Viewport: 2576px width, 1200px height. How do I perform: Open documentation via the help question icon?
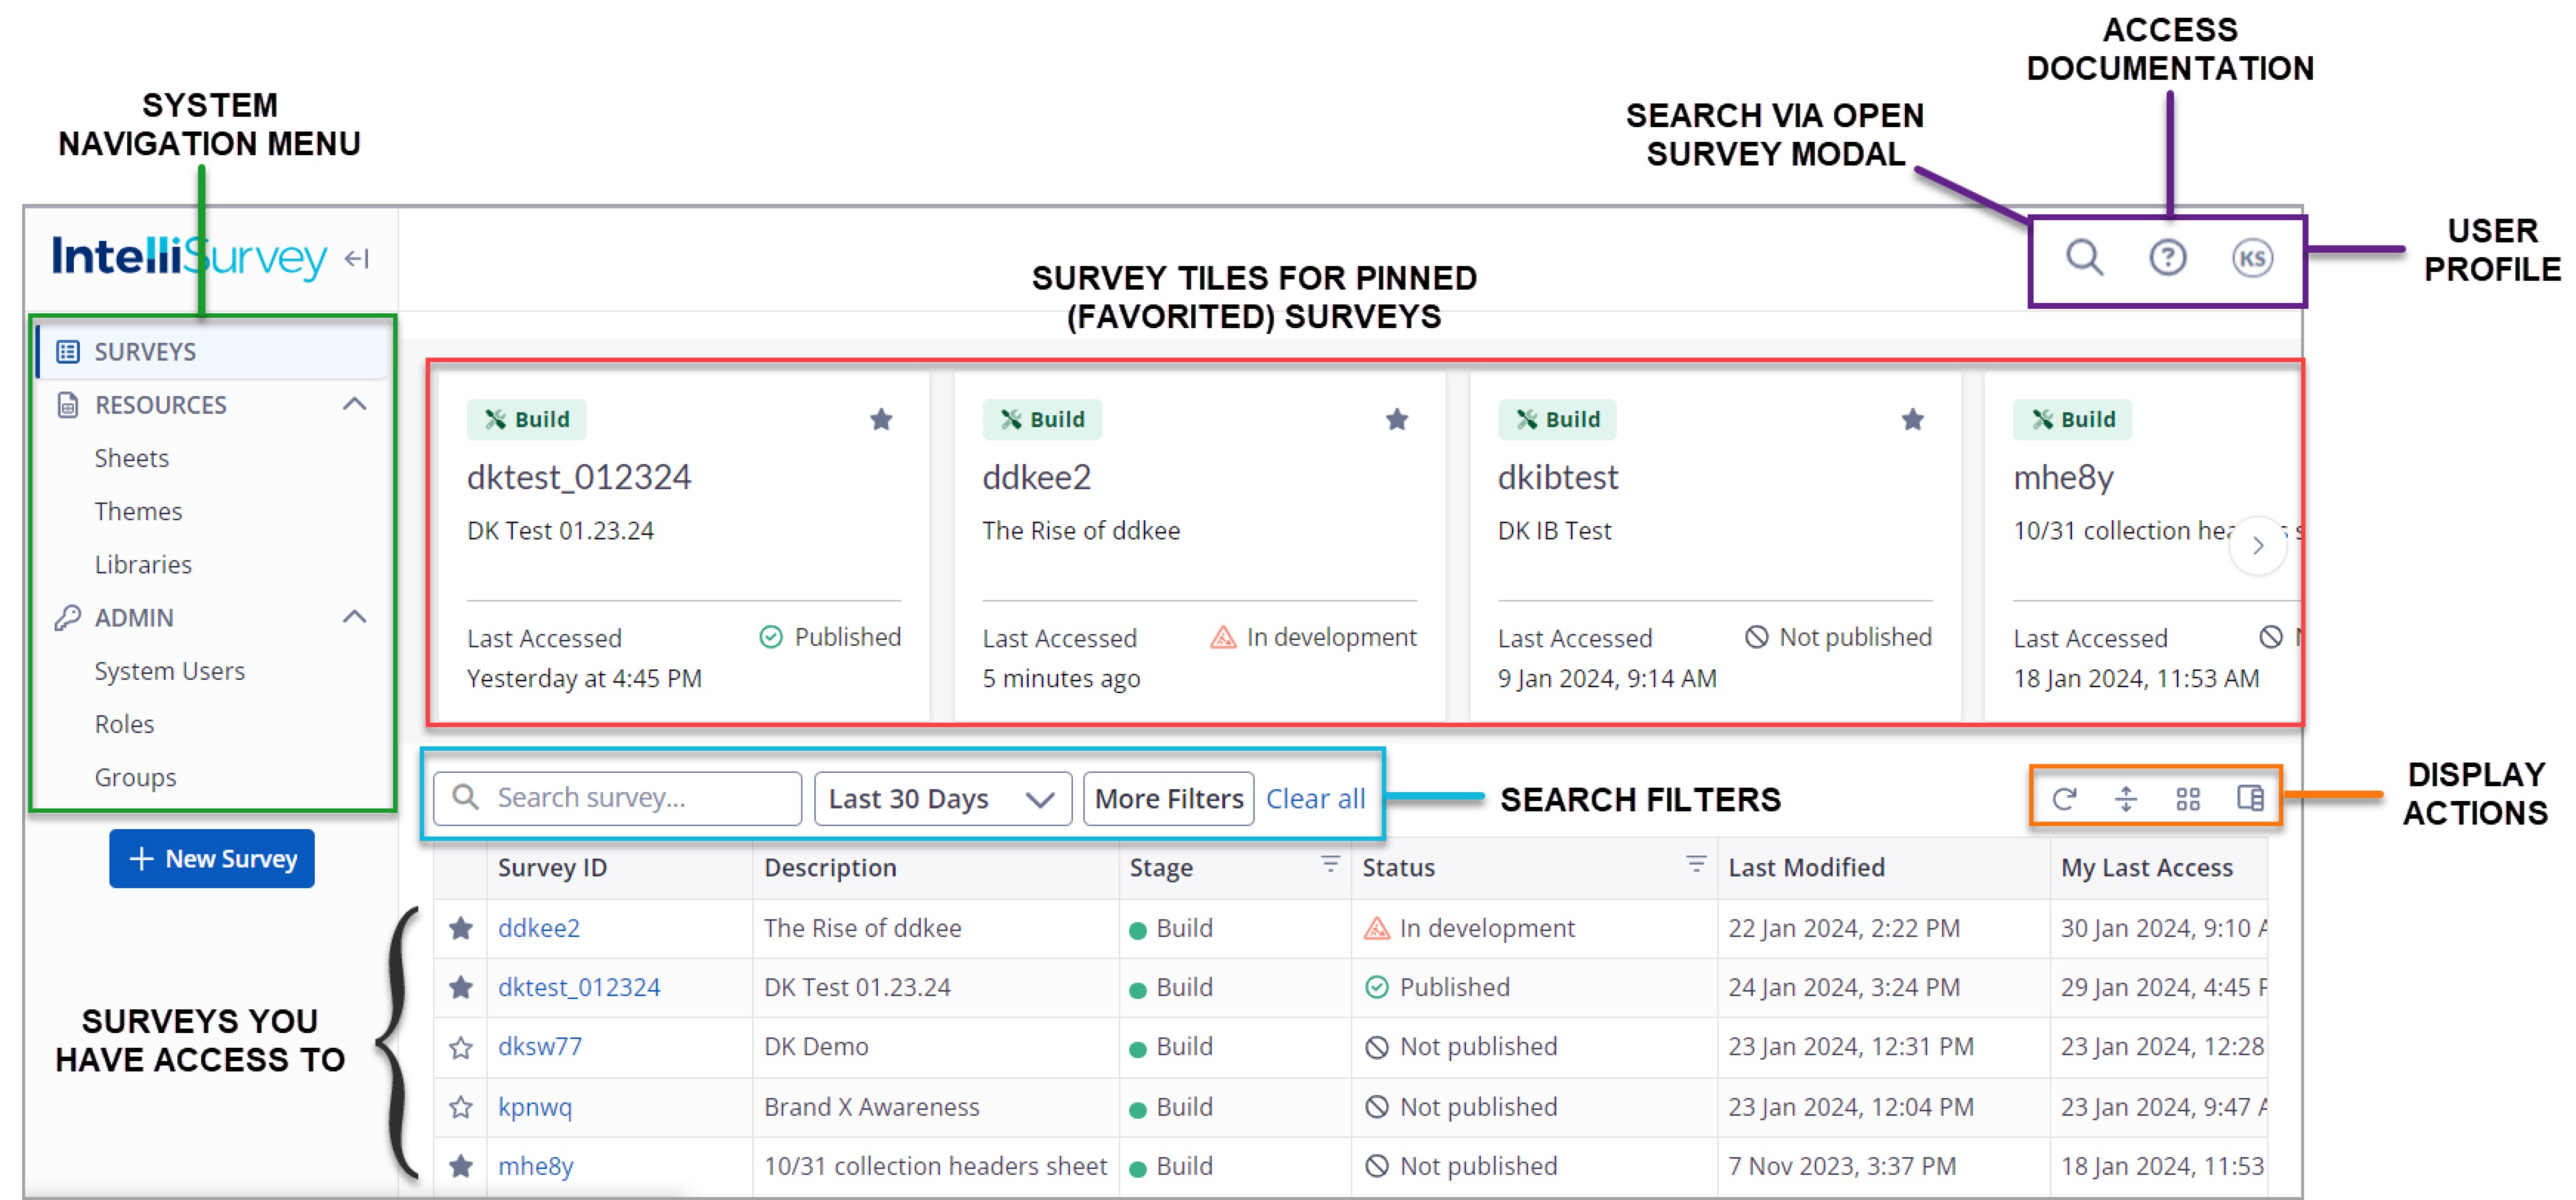[2167, 258]
